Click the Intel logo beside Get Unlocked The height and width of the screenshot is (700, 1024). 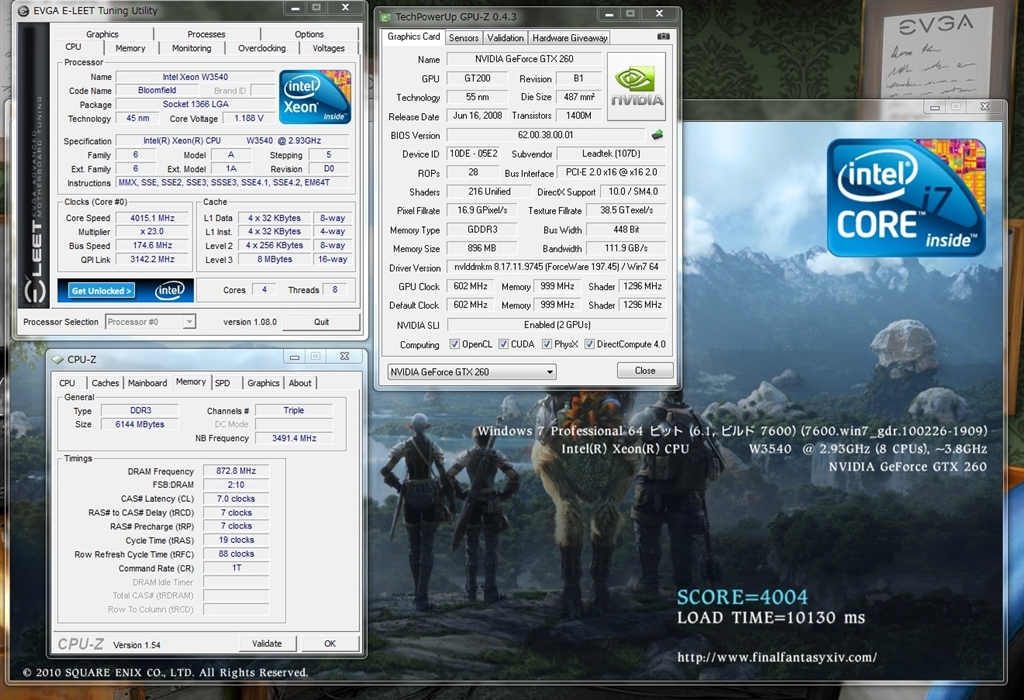click(x=170, y=290)
